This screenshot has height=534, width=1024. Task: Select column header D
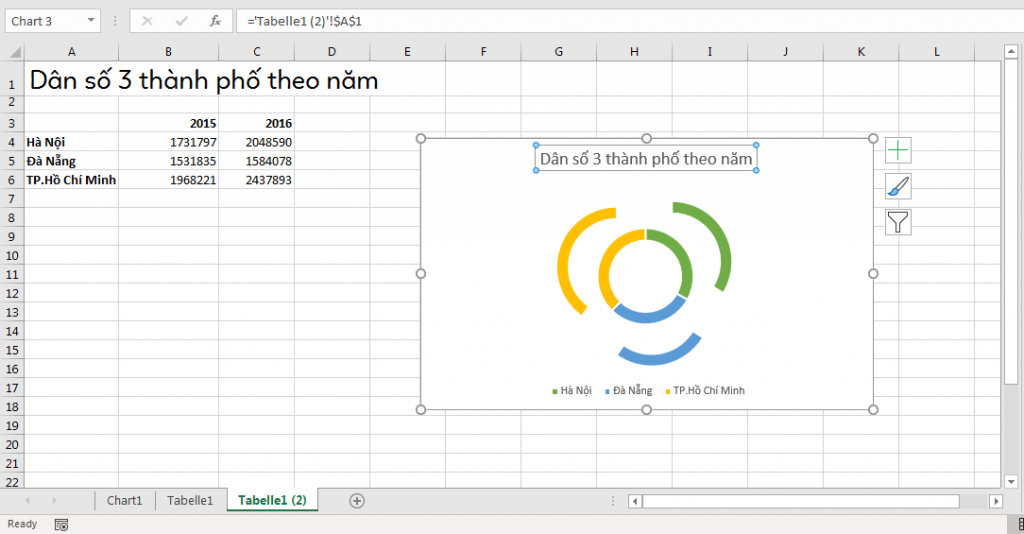(x=332, y=51)
